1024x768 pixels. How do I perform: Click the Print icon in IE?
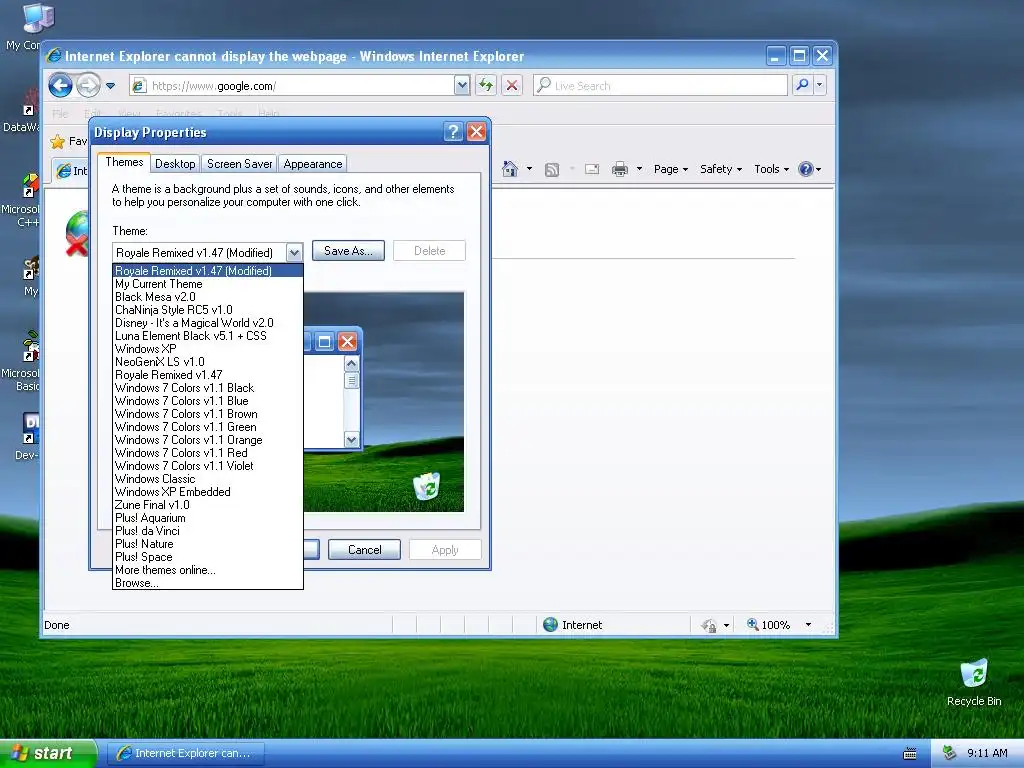pyautogui.click(x=620, y=170)
